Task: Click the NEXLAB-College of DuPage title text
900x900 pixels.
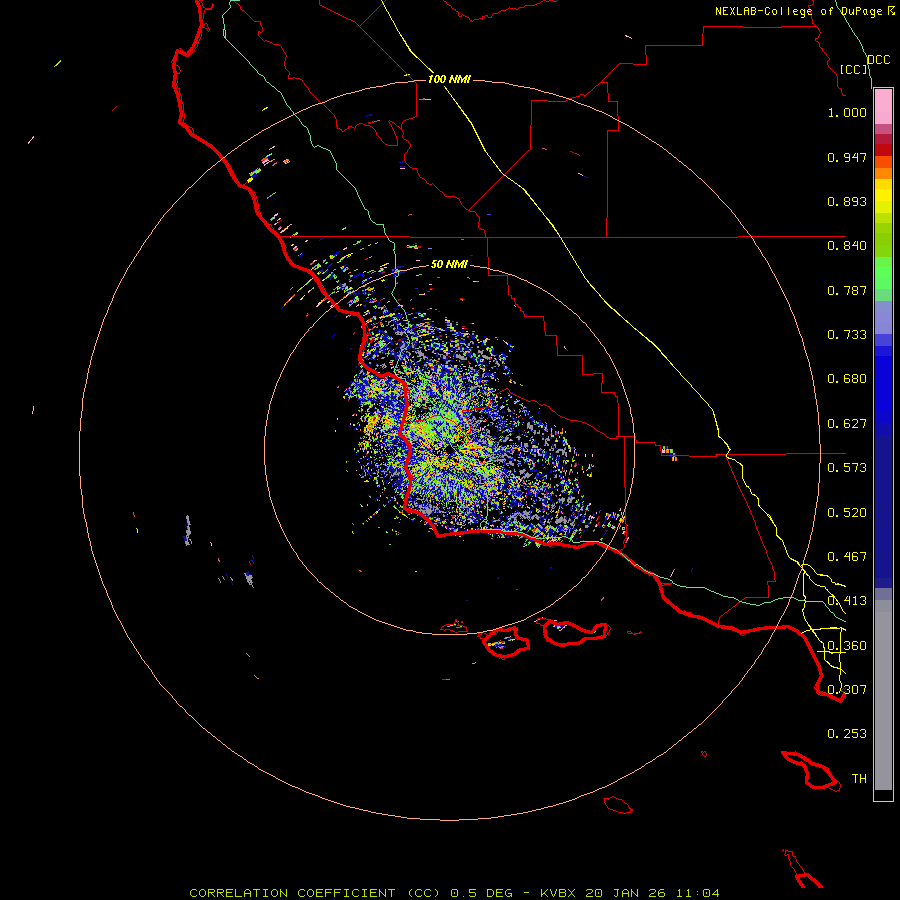Action: point(799,11)
